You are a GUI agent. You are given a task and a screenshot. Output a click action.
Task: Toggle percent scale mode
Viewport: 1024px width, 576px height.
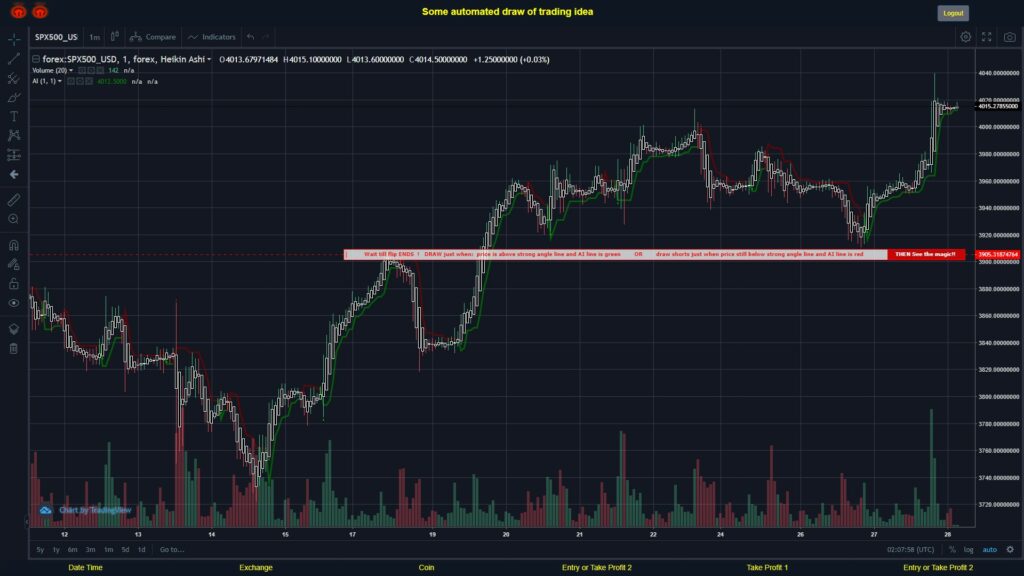[952, 550]
